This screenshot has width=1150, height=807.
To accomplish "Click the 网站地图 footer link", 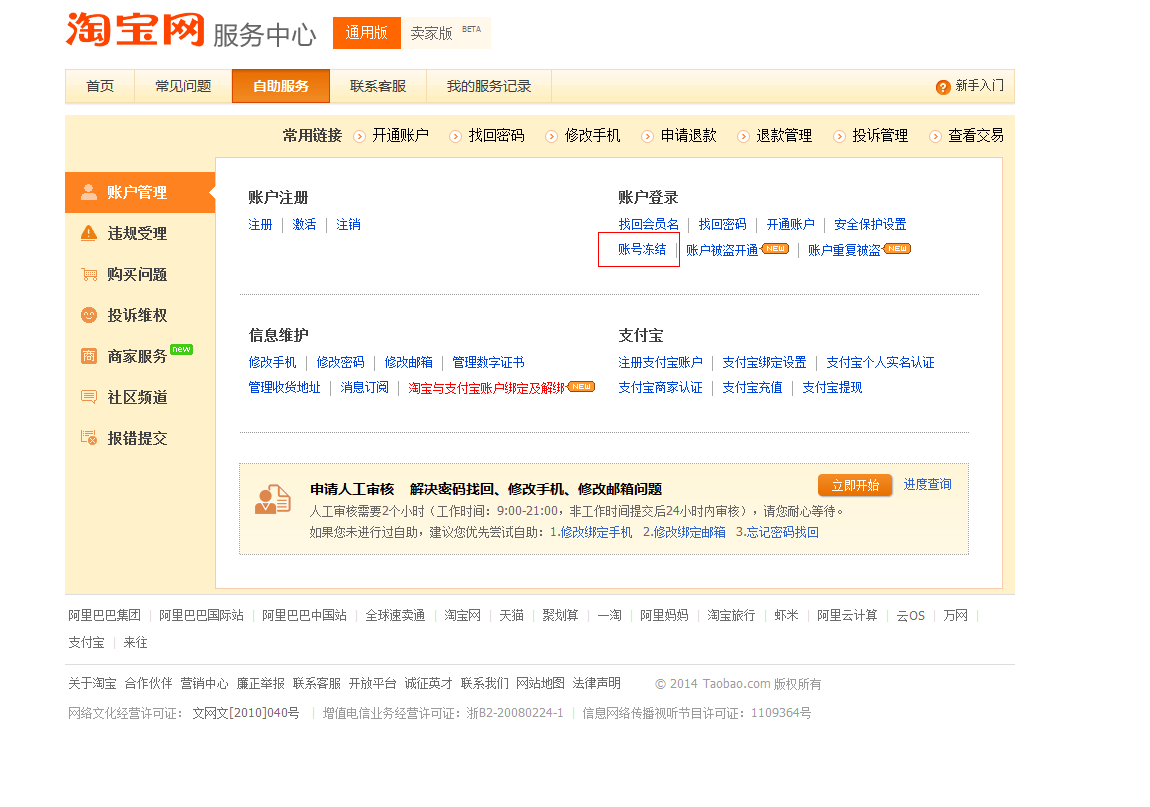I will click(541, 684).
